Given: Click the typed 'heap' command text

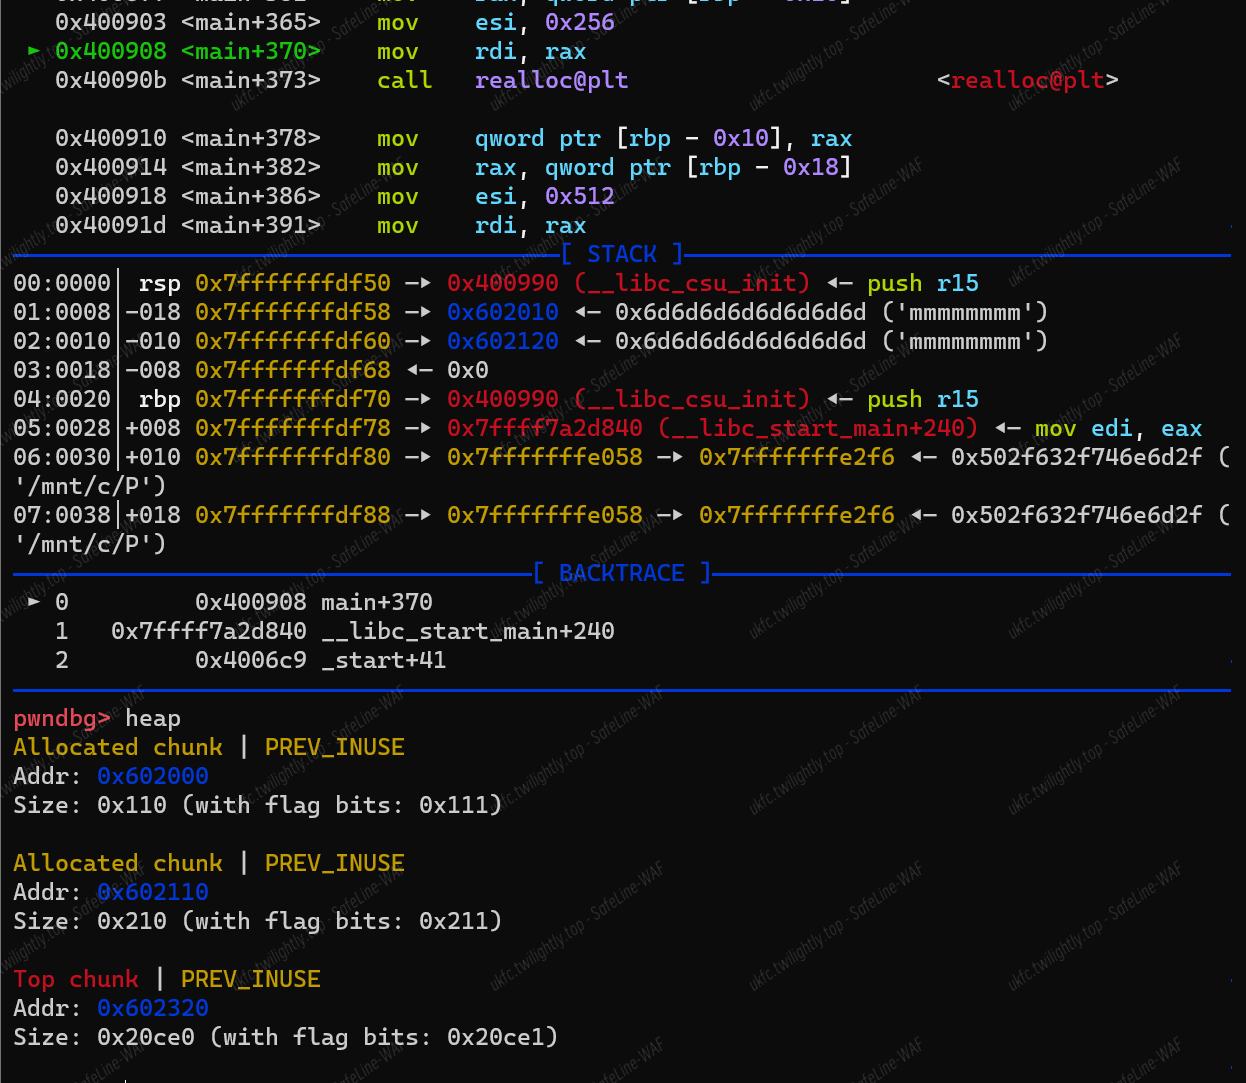Looking at the screenshot, I should pyautogui.click(x=153, y=718).
